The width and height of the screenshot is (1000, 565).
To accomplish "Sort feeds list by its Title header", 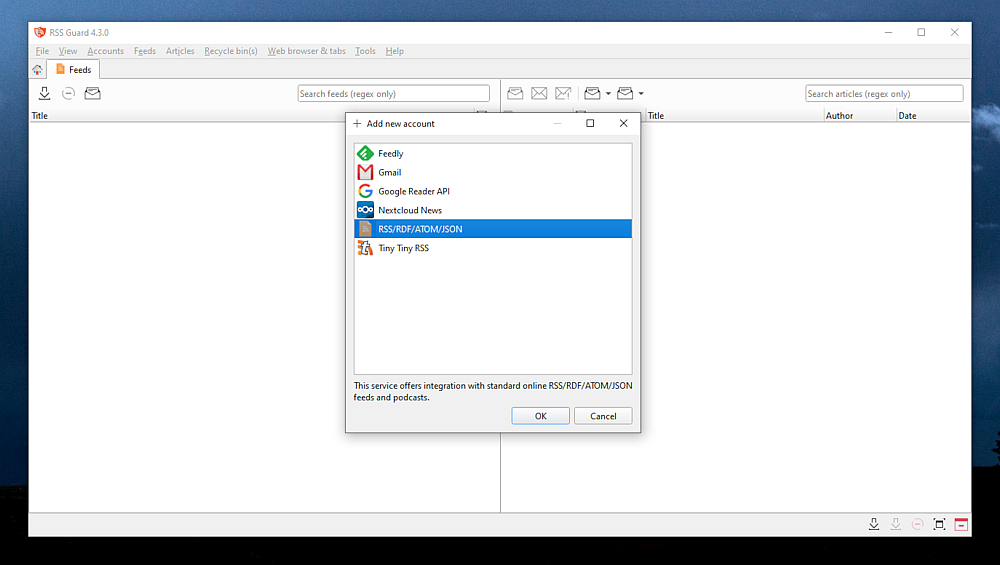I will [40, 115].
